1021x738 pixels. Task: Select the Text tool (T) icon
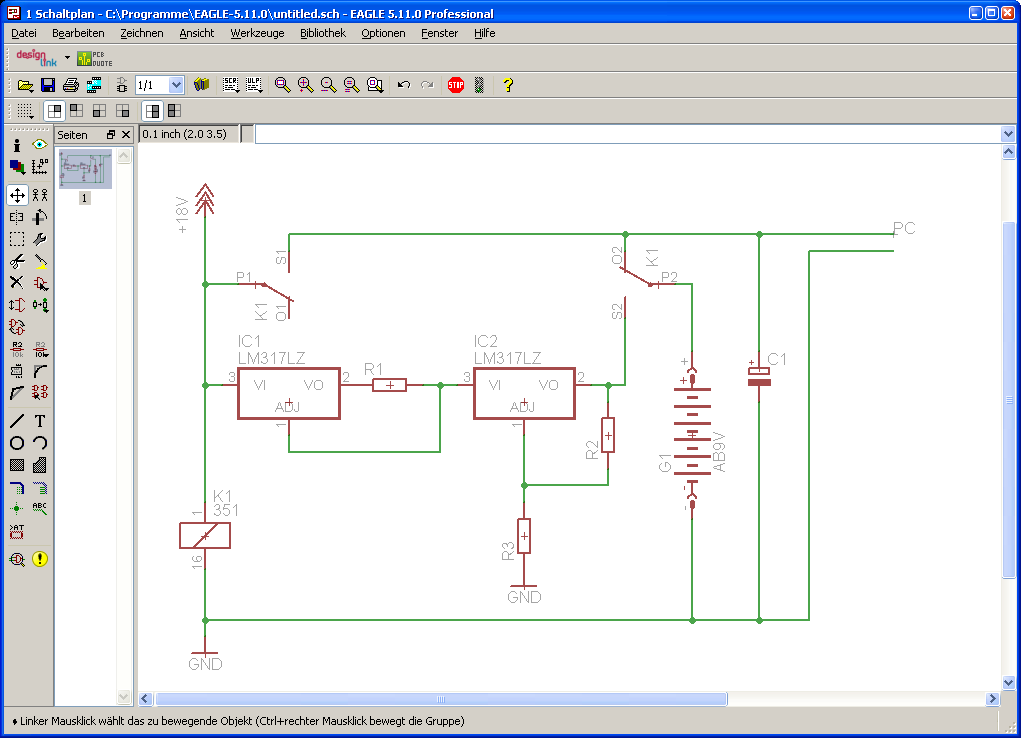pyautogui.click(x=40, y=421)
